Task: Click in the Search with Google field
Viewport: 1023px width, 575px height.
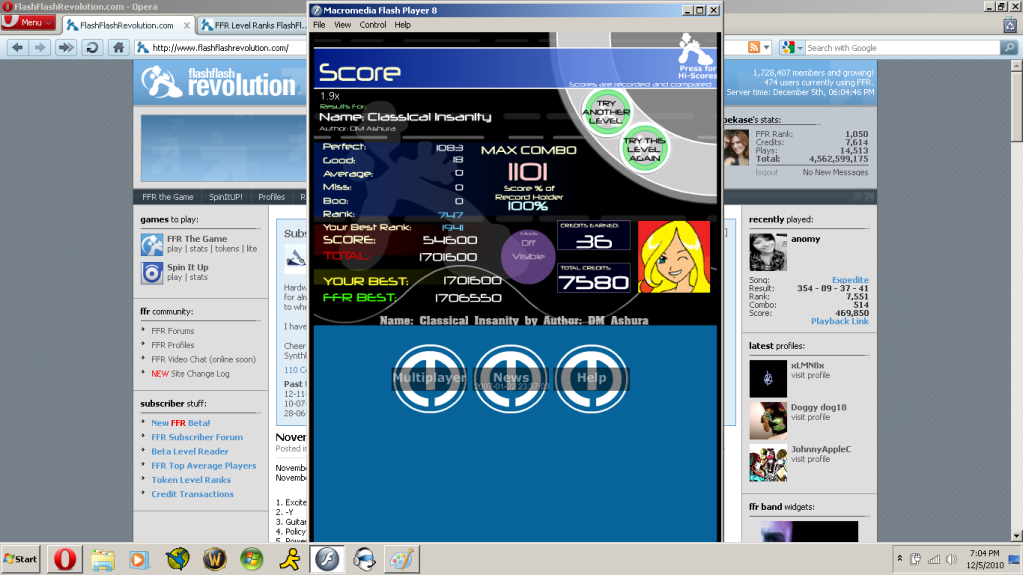Action: pos(900,47)
